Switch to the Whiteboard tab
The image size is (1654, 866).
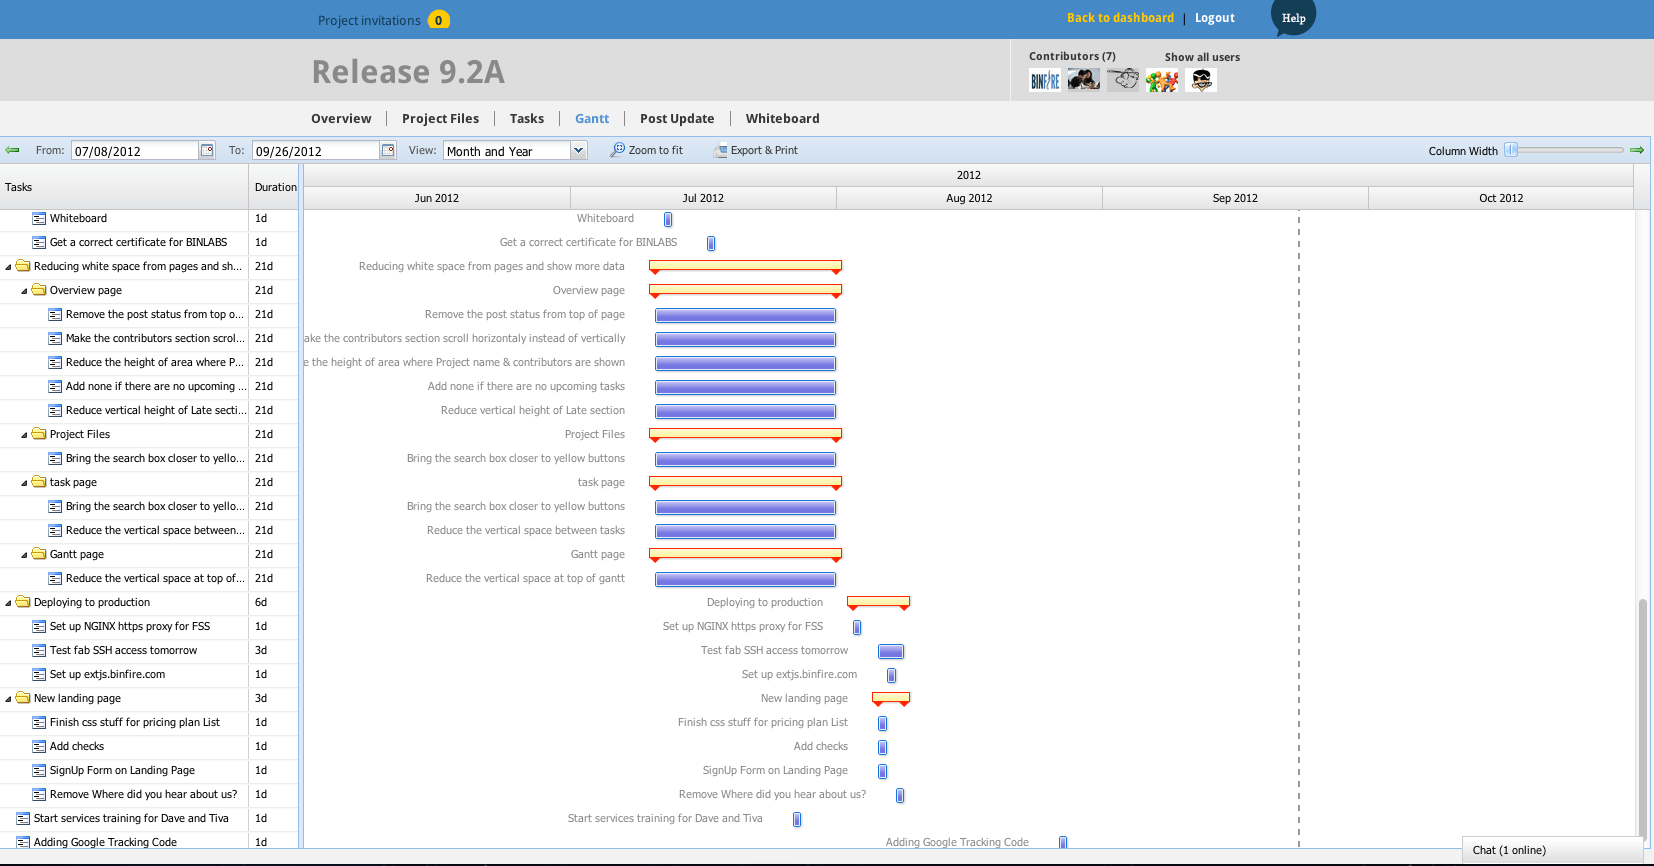point(782,118)
